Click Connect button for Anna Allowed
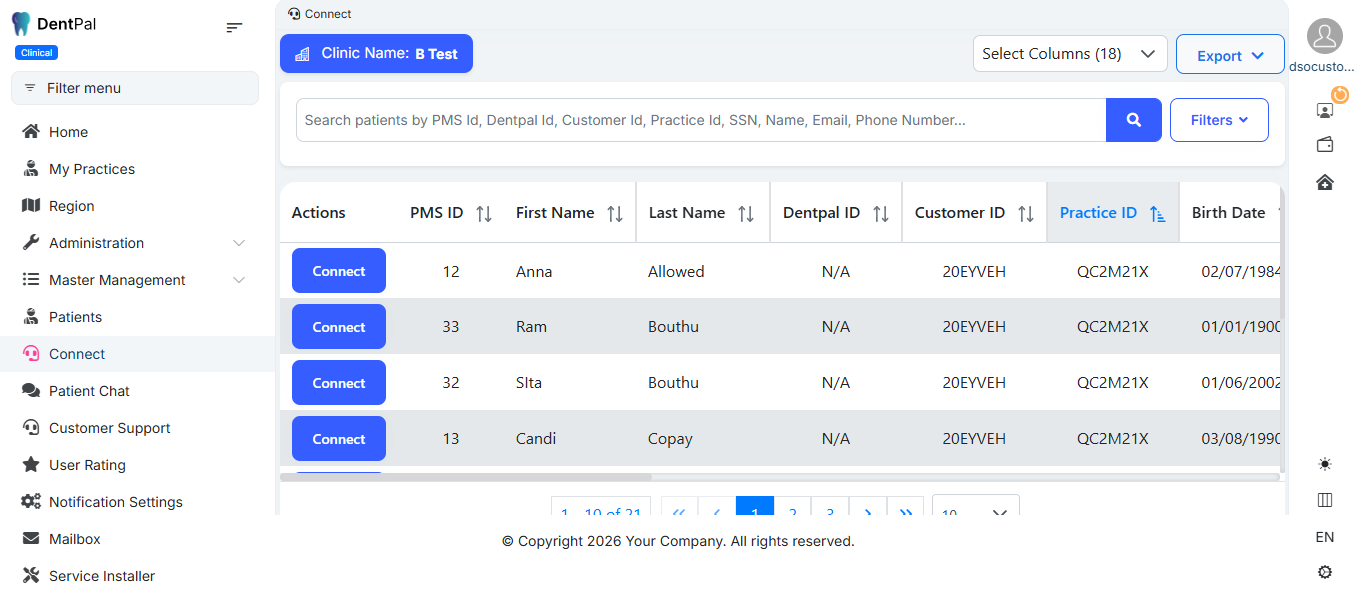1361x599 pixels. tap(338, 271)
